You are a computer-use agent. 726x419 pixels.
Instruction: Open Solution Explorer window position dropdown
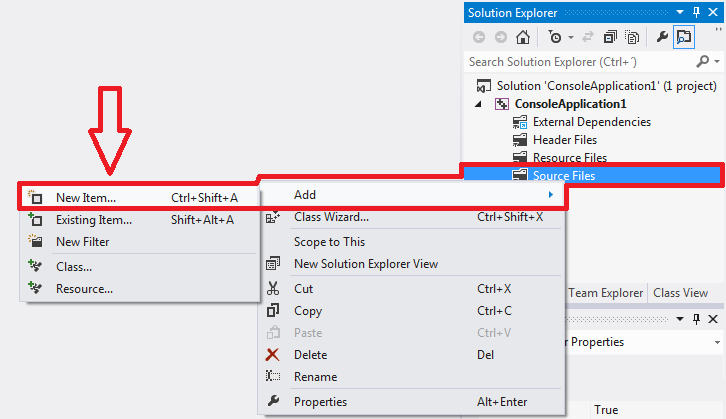click(x=680, y=12)
